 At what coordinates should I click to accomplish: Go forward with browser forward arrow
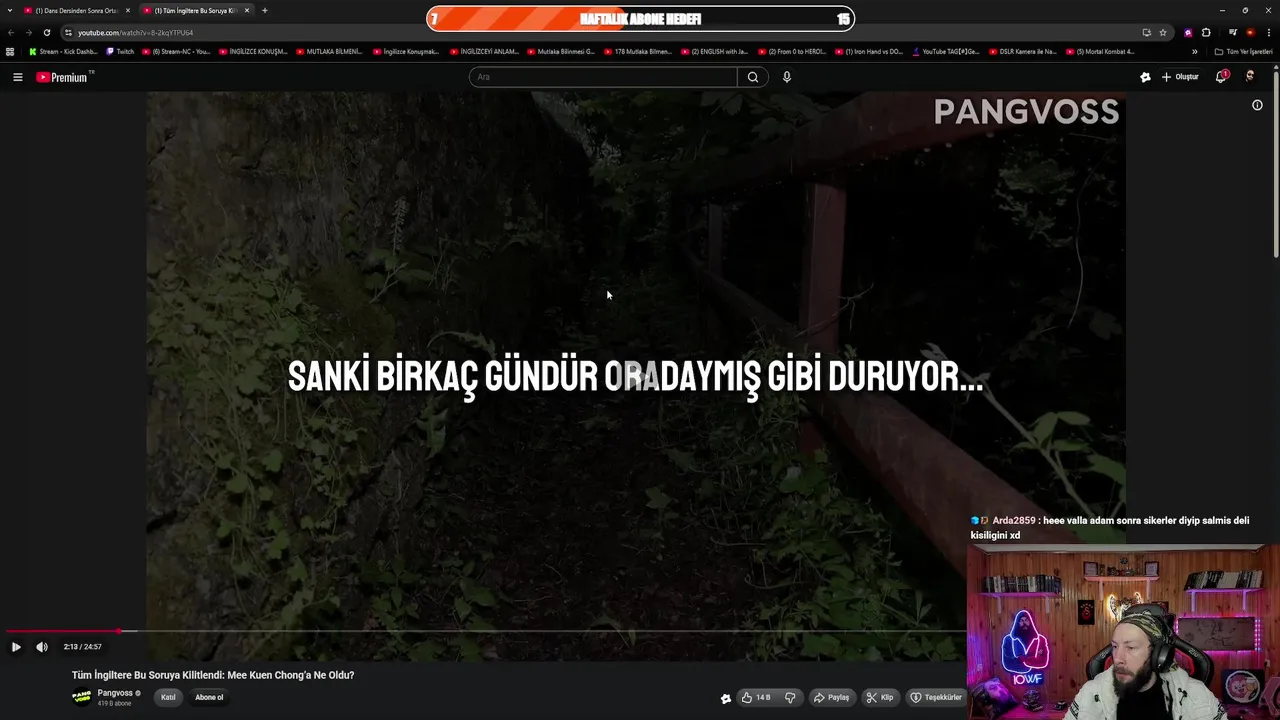coord(28,32)
